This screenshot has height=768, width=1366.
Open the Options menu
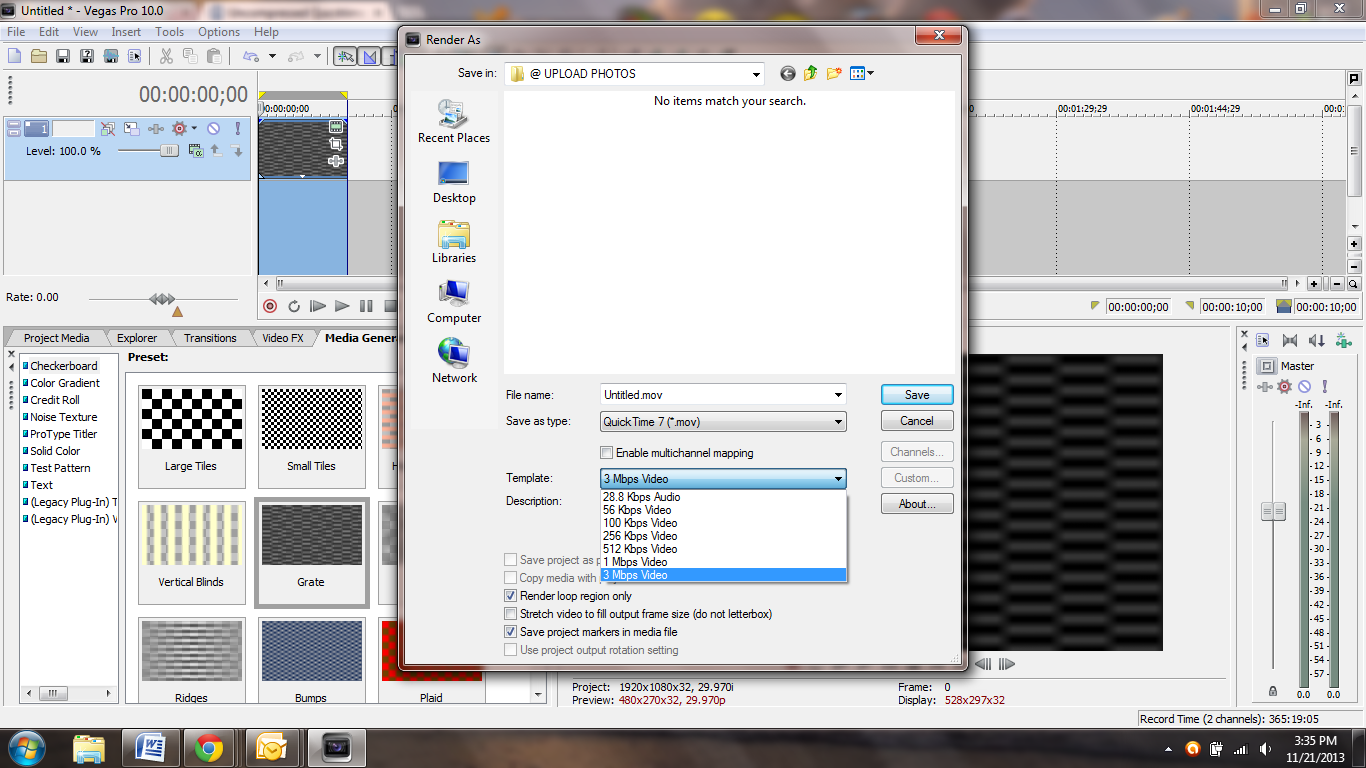(219, 32)
